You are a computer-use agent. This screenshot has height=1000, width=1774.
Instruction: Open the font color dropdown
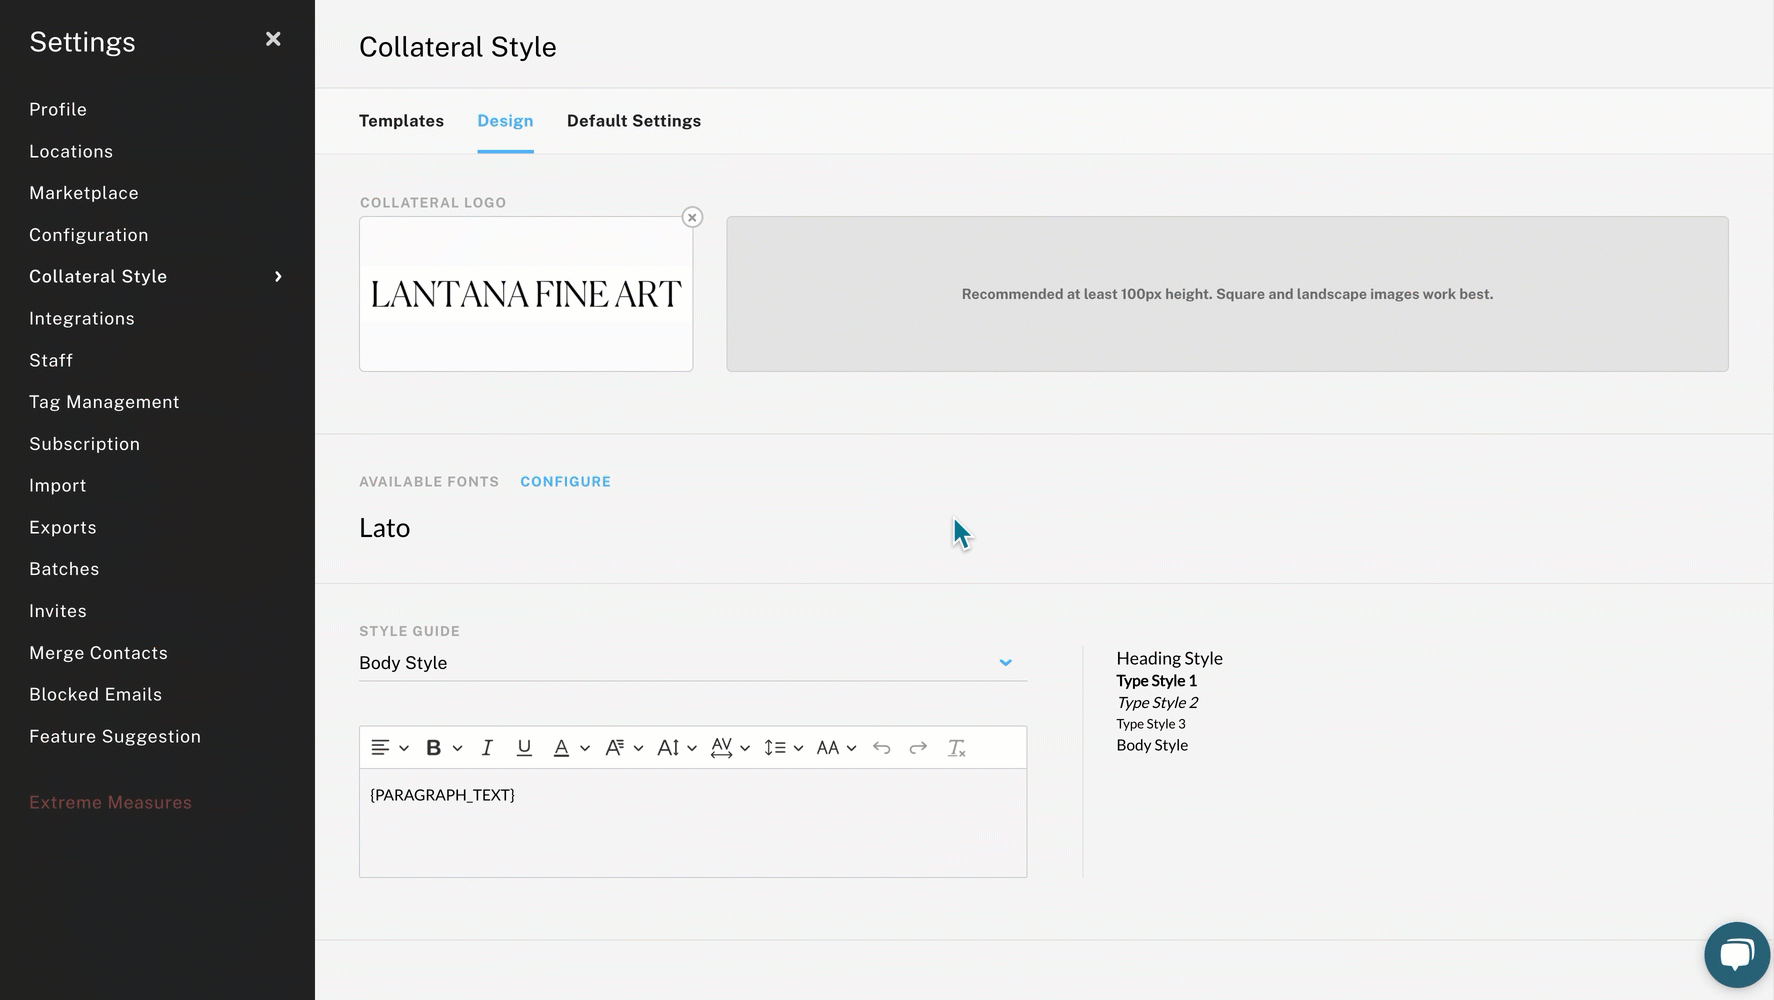point(571,748)
